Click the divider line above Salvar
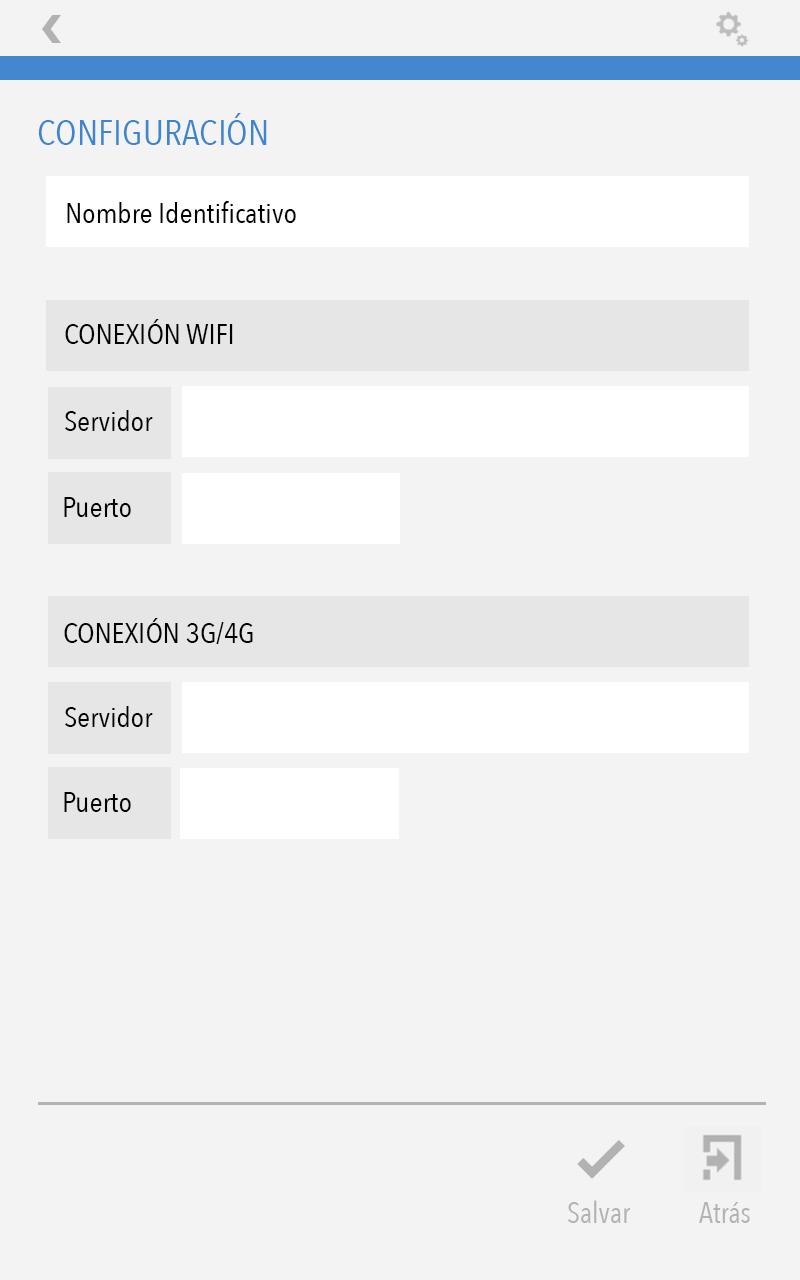 pyautogui.click(x=402, y=1103)
